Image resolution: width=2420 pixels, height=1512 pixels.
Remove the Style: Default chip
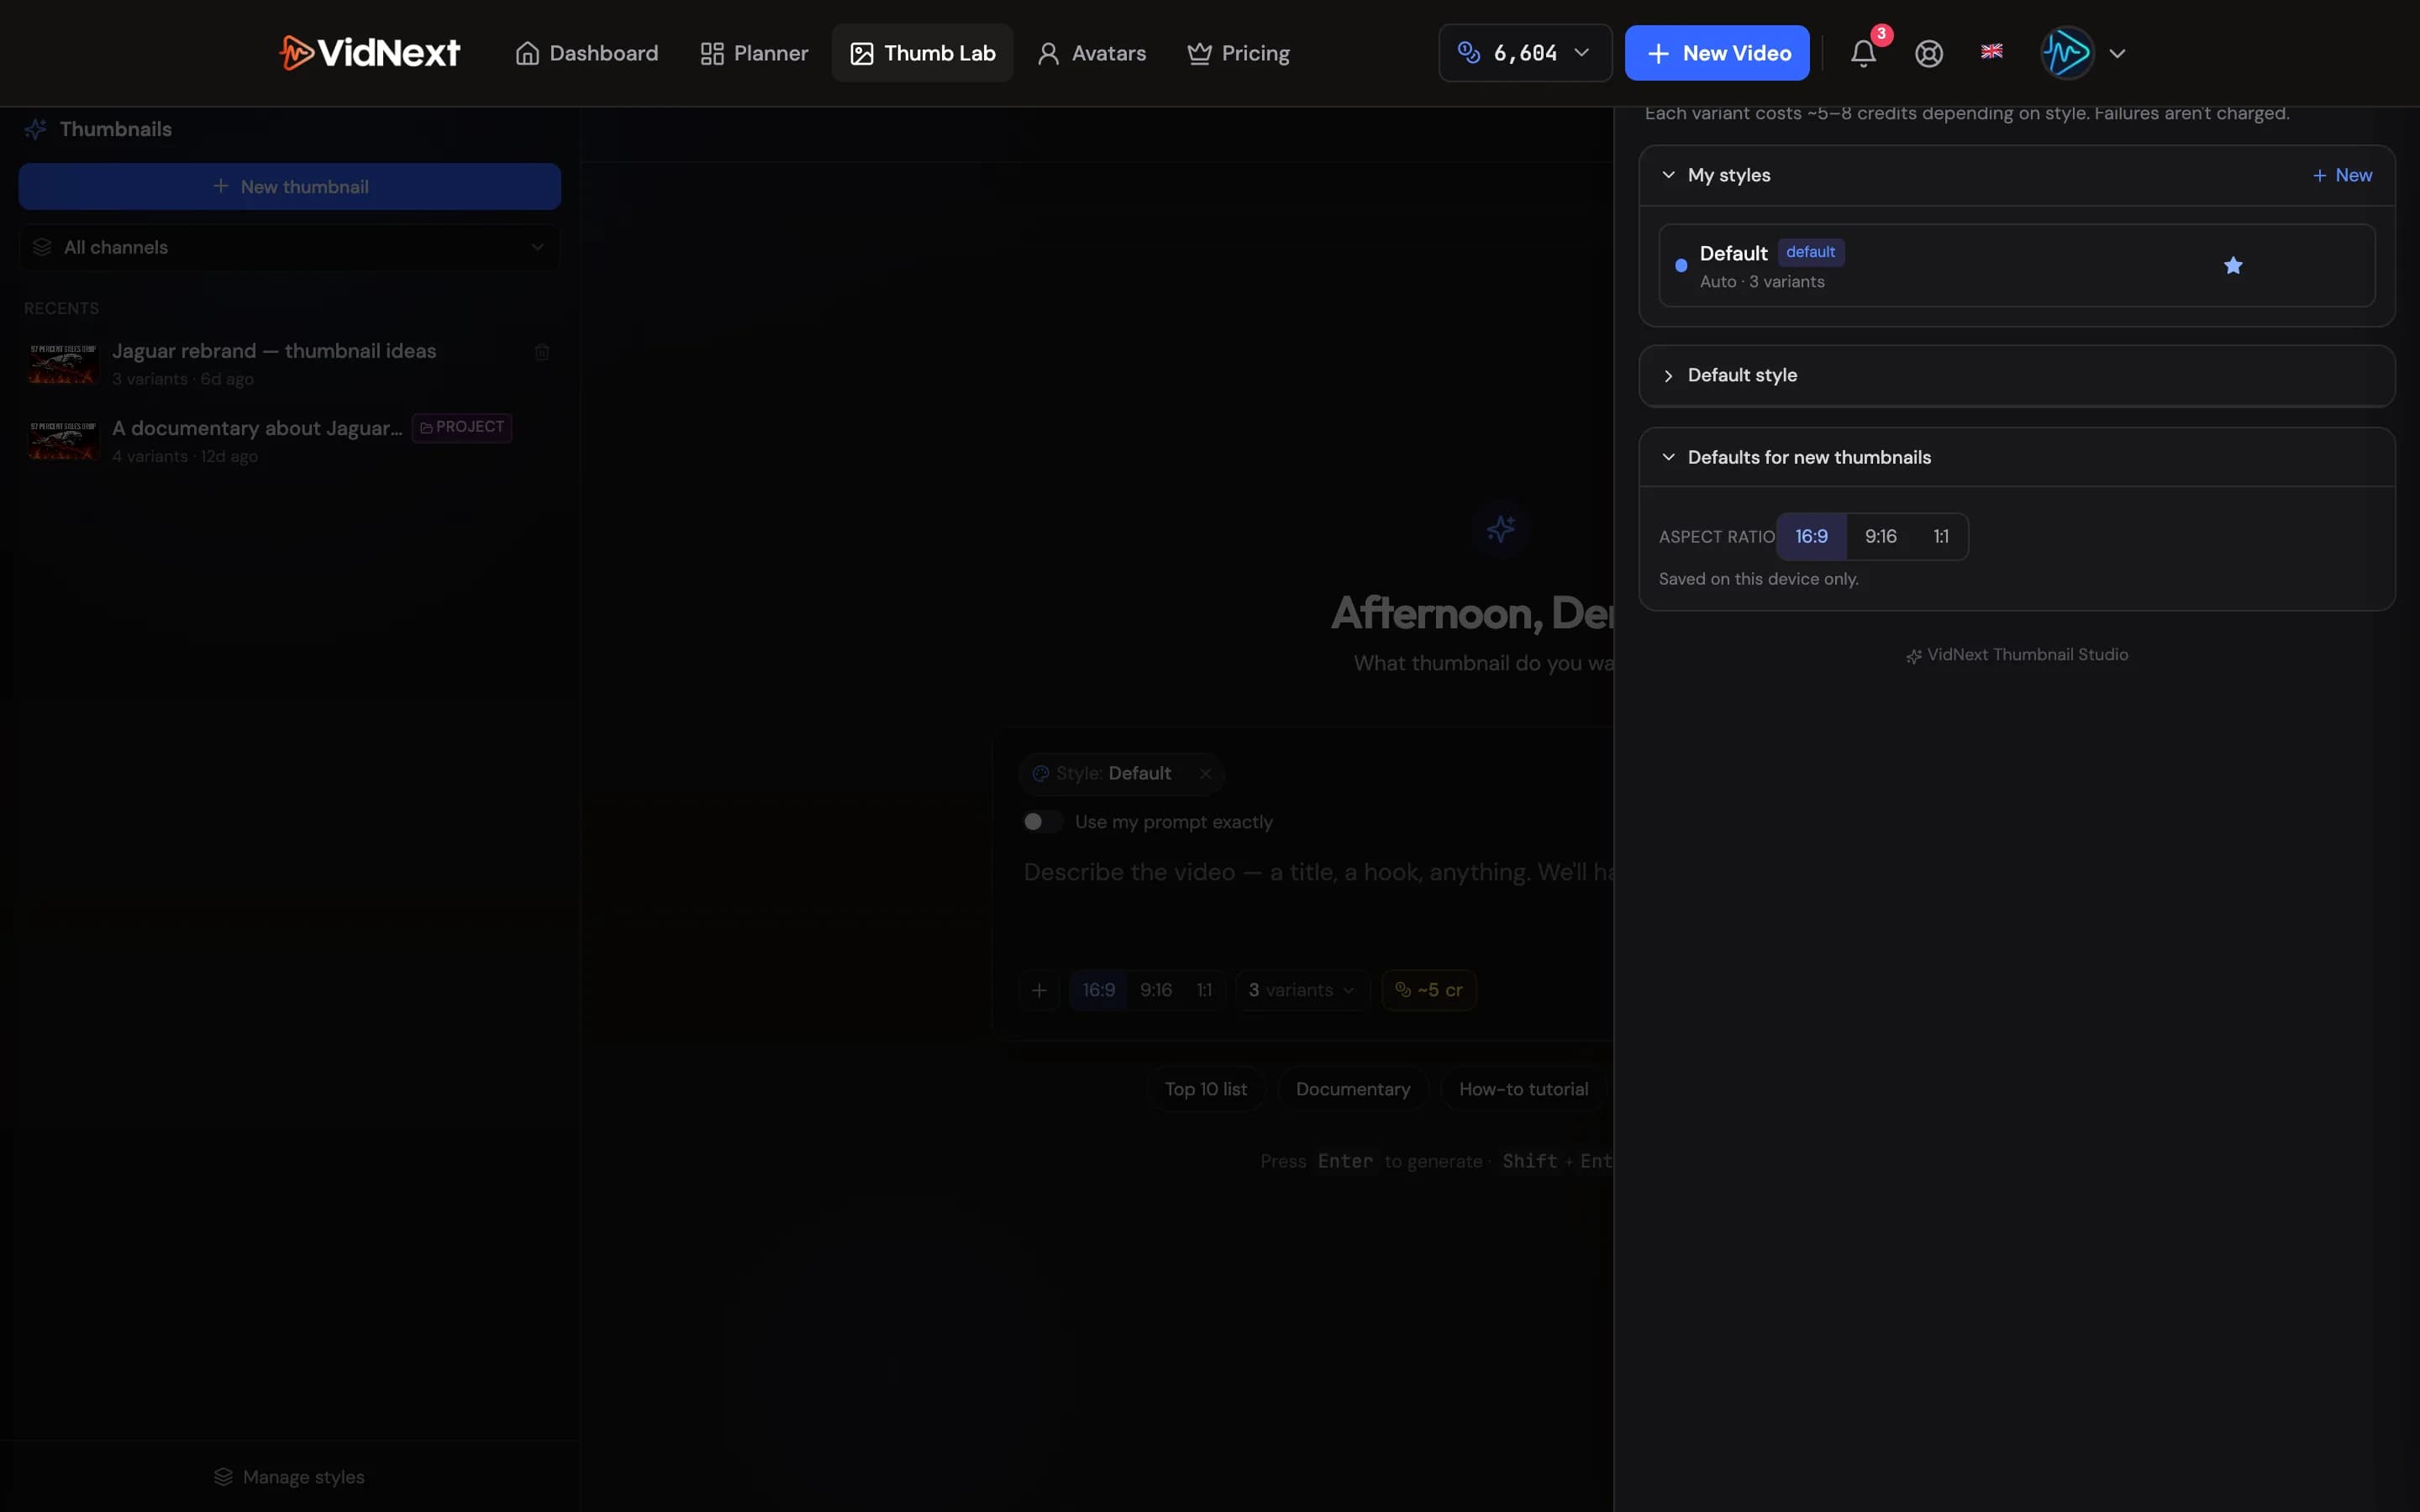click(x=1205, y=774)
